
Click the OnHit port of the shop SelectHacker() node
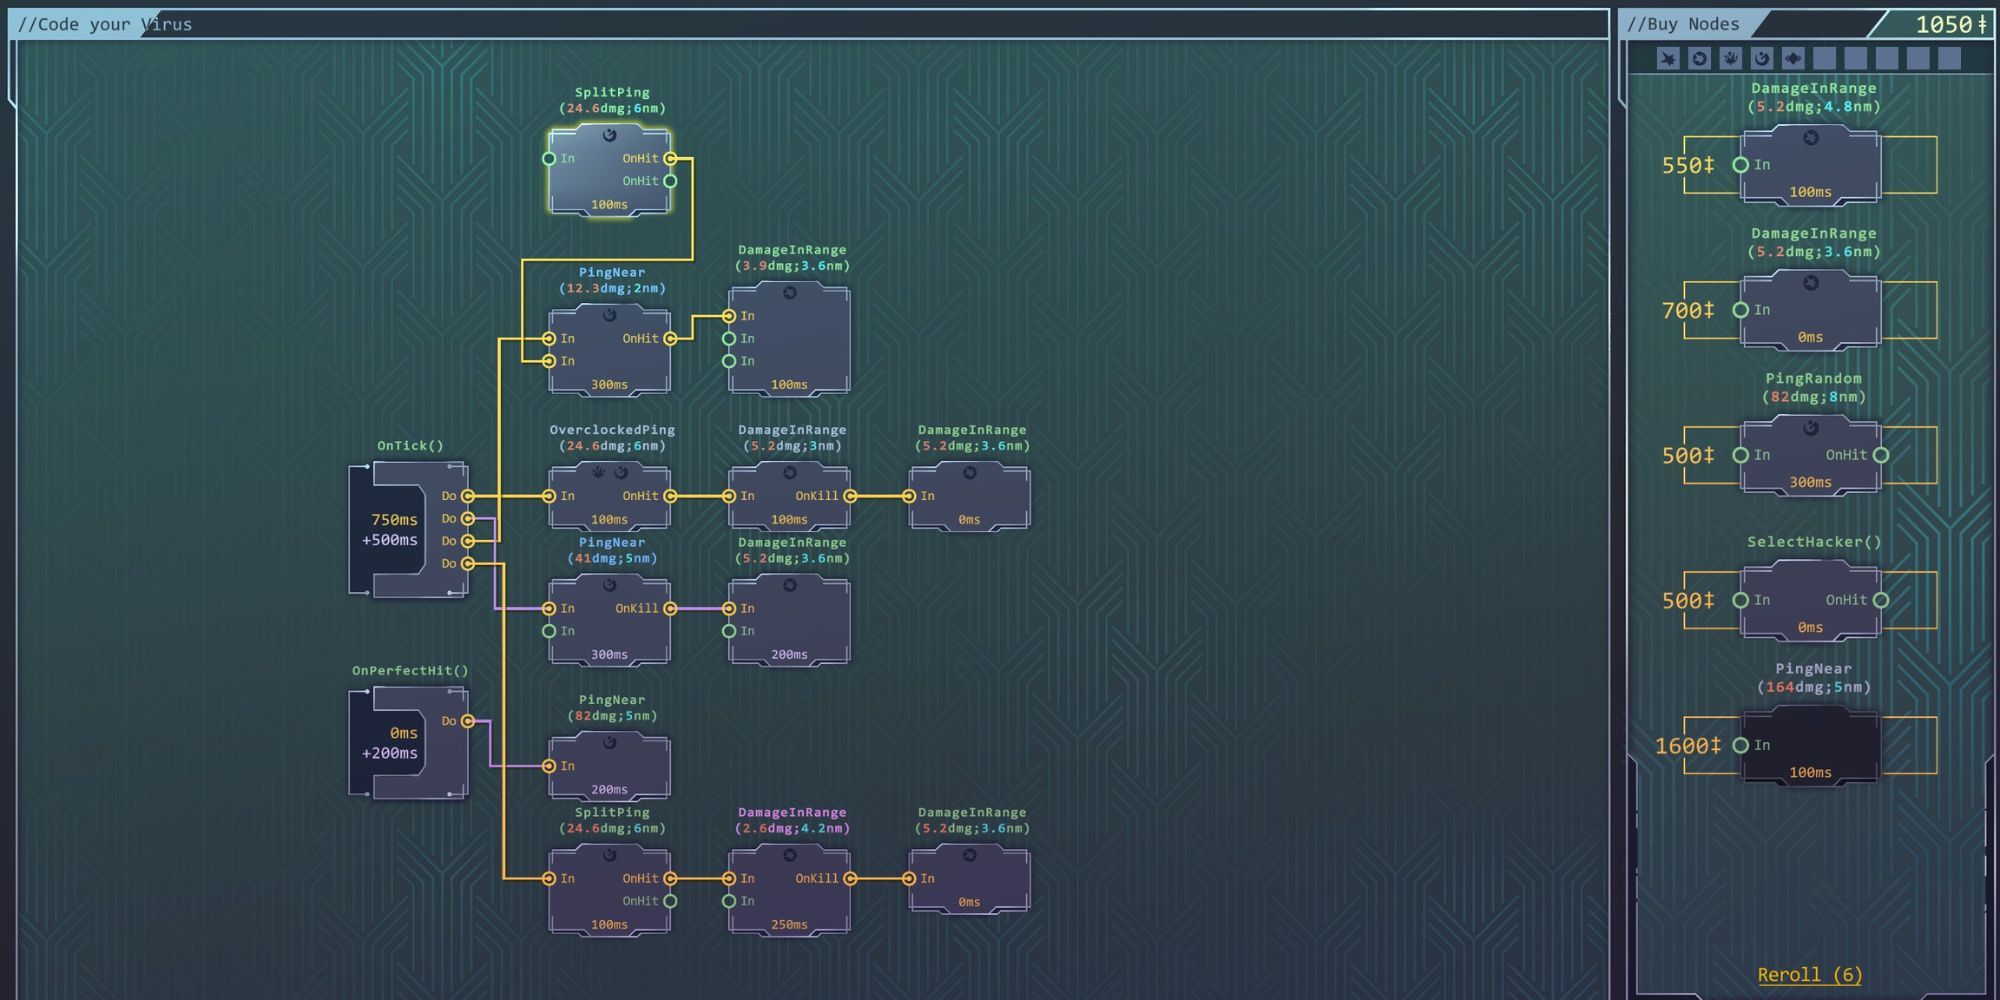pos(1881,600)
